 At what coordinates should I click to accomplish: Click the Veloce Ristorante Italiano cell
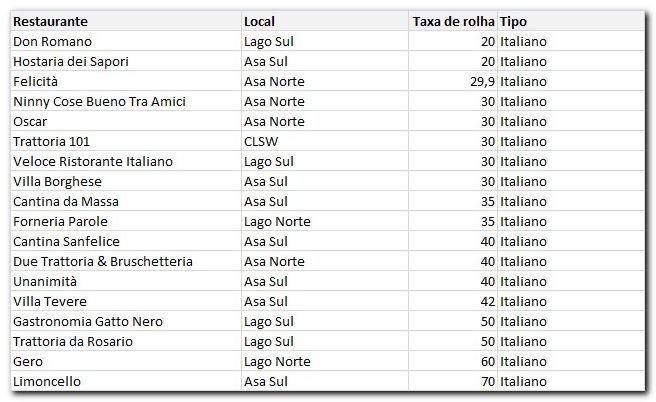[93, 161]
